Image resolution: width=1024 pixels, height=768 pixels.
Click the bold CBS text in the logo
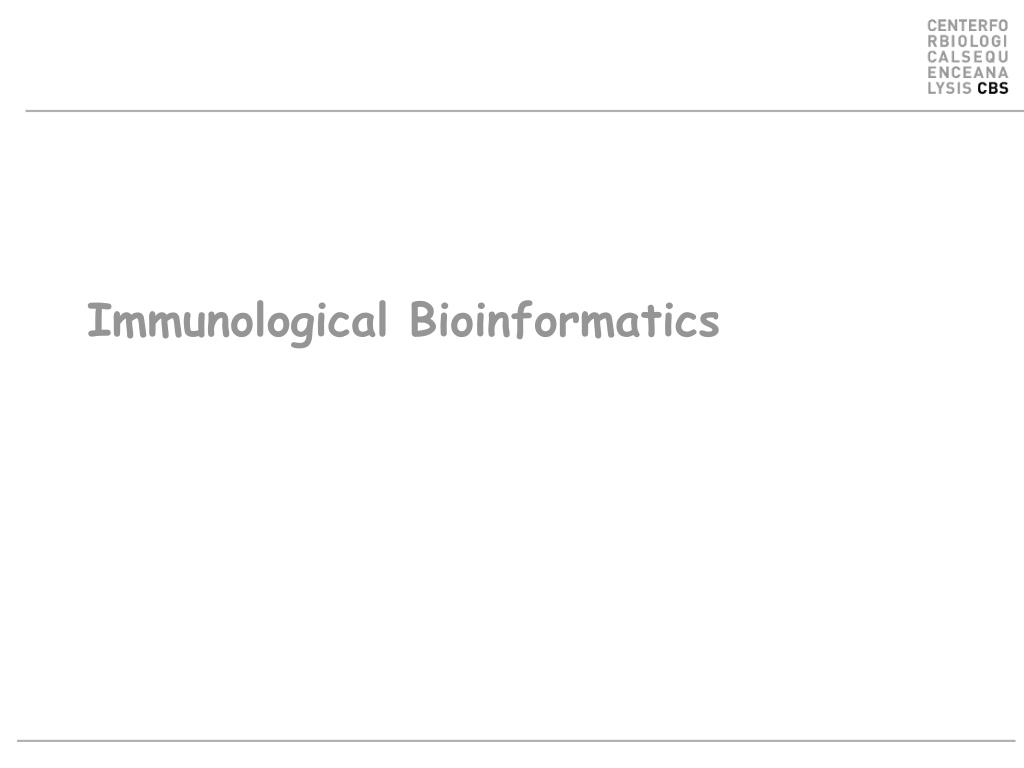(x=993, y=88)
